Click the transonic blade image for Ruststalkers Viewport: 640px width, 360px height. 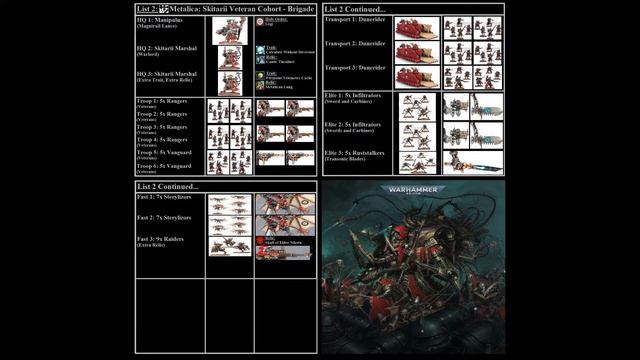coord(473,162)
